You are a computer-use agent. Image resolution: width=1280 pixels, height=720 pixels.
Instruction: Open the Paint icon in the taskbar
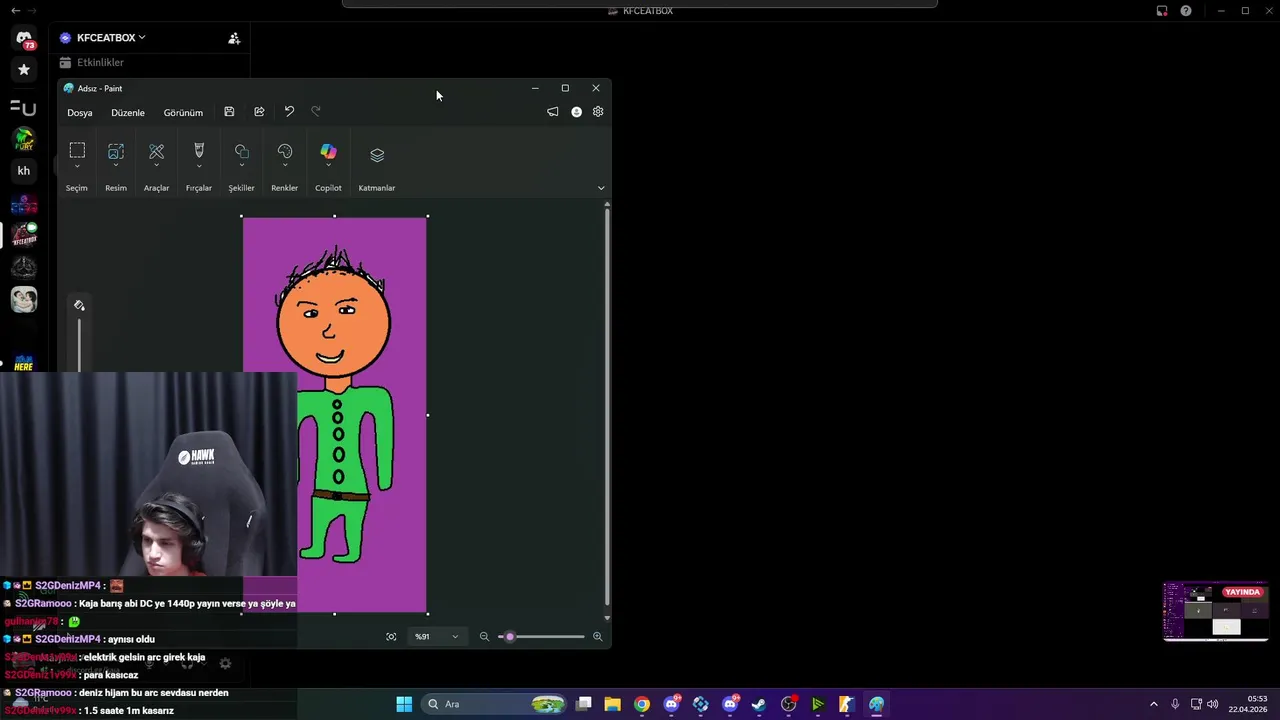pos(876,704)
